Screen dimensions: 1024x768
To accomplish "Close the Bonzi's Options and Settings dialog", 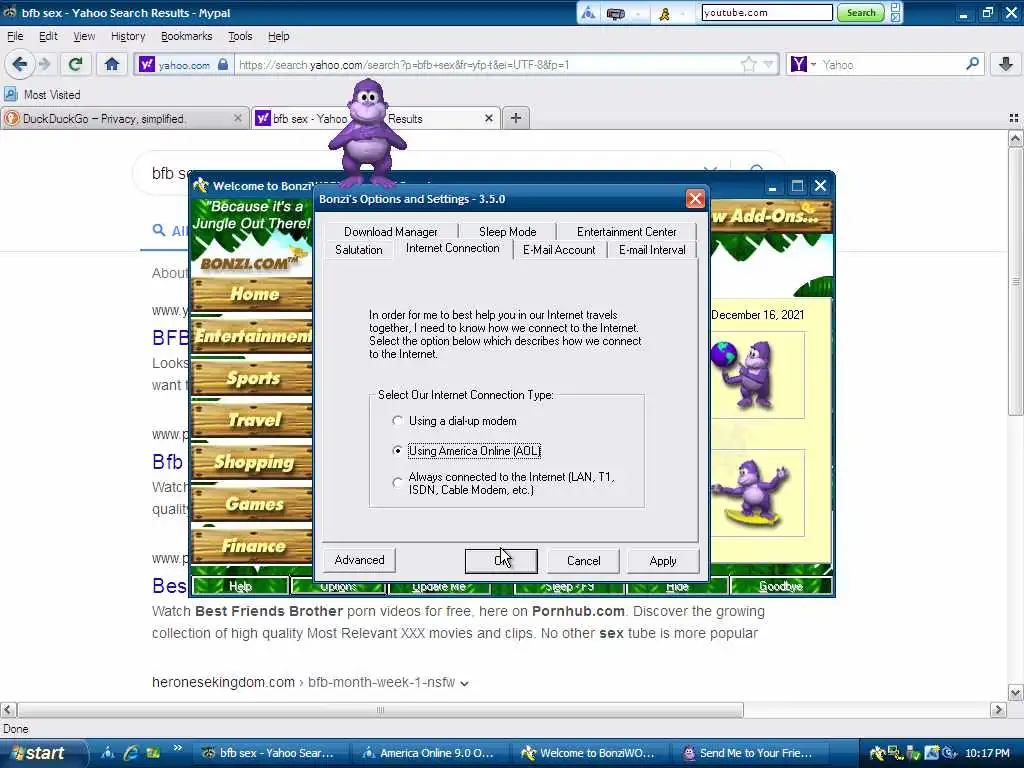I will click(695, 199).
